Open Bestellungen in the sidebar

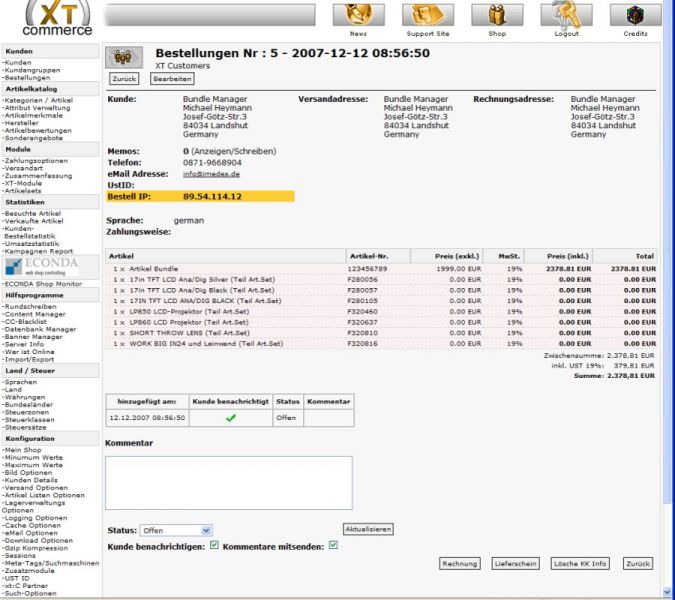coord(27,78)
